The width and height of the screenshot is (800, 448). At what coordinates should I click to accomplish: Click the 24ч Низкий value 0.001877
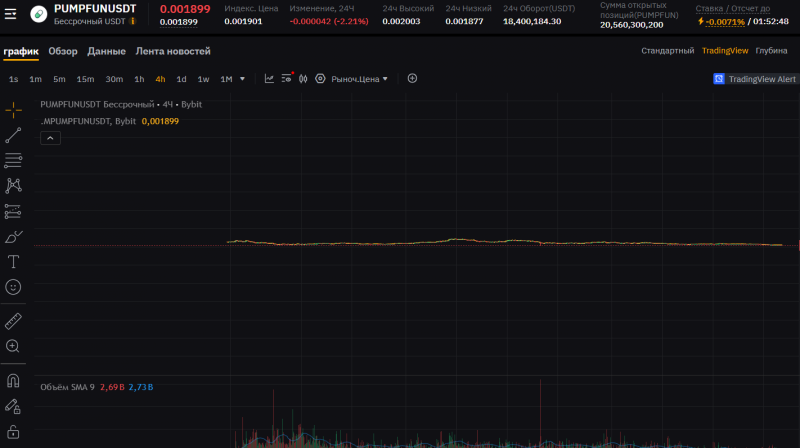click(464, 21)
